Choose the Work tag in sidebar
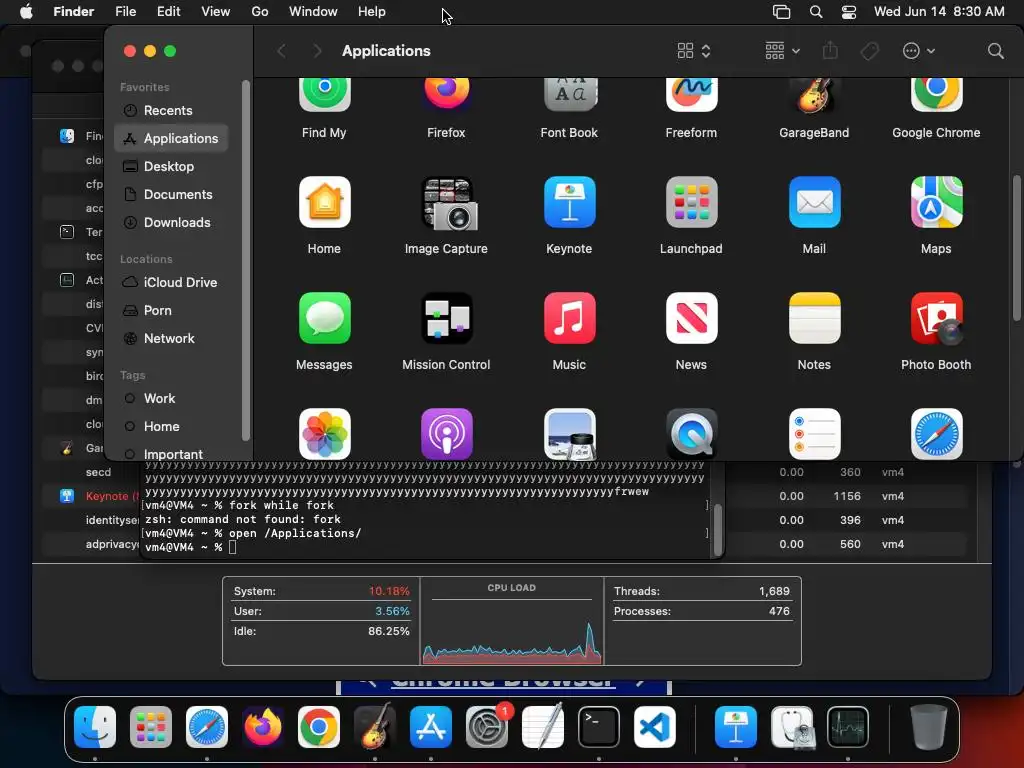Viewport: 1024px width, 768px height. pos(172,398)
